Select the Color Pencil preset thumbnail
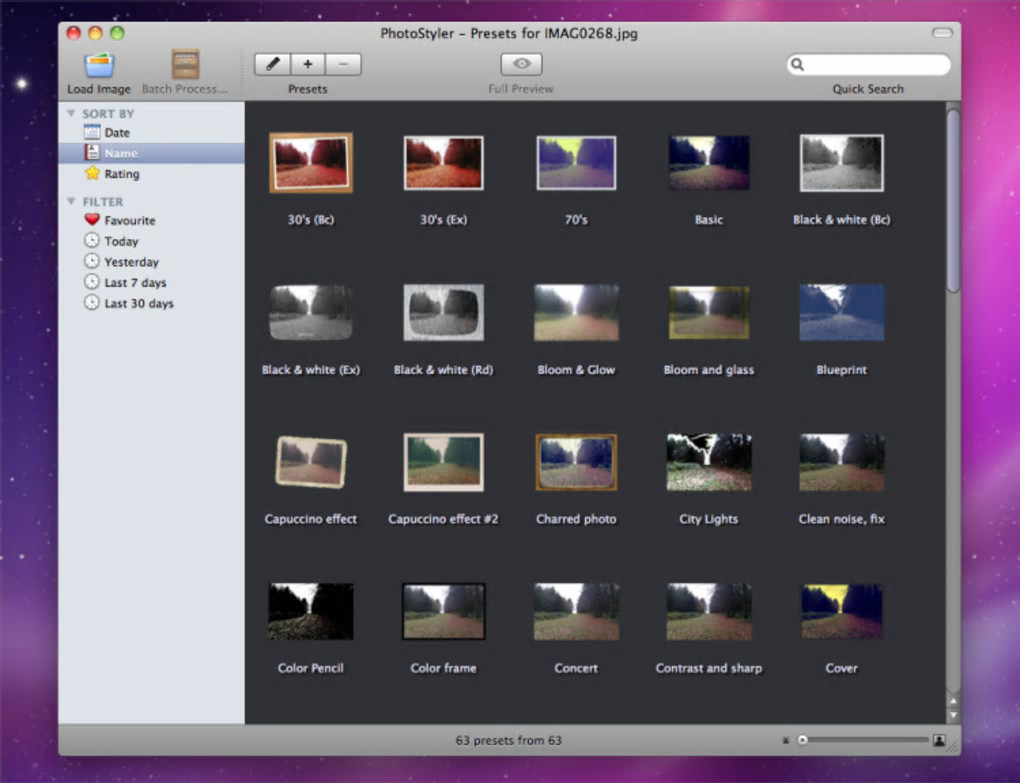This screenshot has height=783, width=1020. (311, 611)
